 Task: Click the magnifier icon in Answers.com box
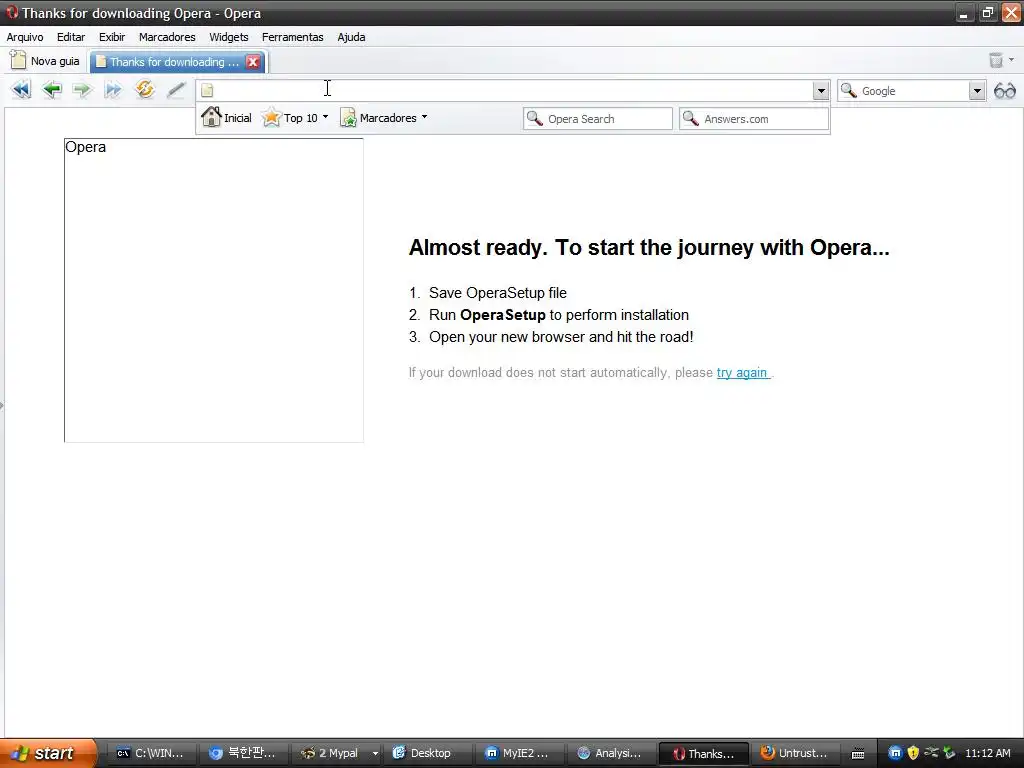(x=690, y=118)
